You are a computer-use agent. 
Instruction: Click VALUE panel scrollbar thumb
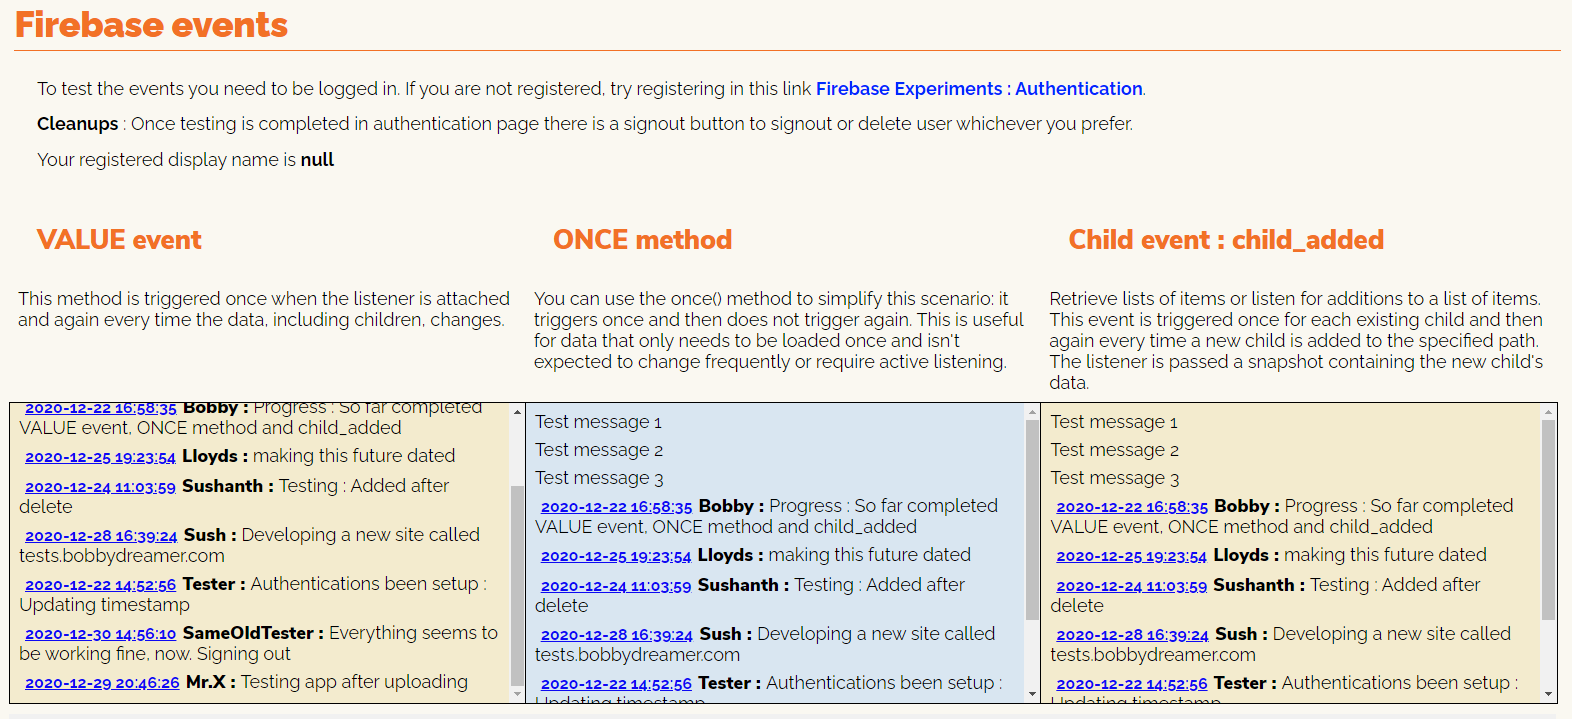pyautogui.click(x=517, y=584)
